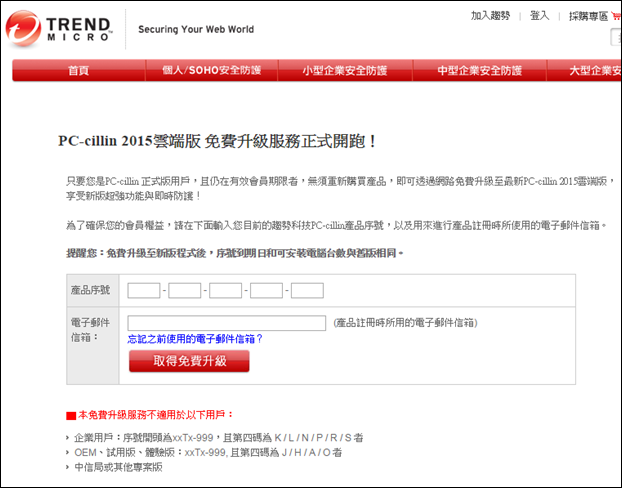Click the Securing Your Web World tagline

pos(196,29)
